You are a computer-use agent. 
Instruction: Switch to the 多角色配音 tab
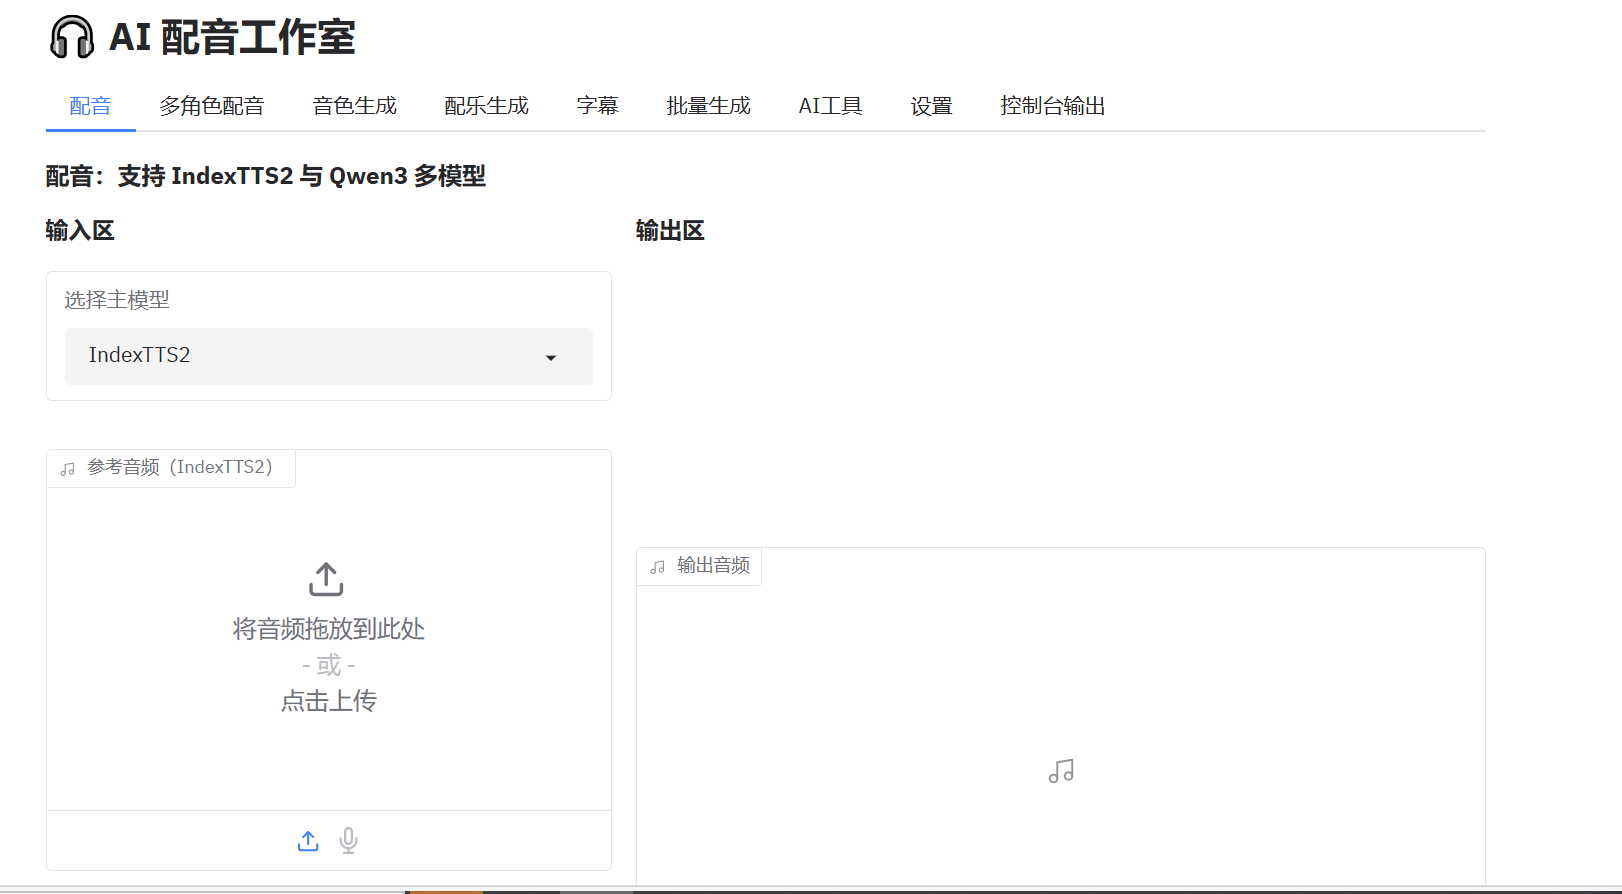(x=211, y=106)
